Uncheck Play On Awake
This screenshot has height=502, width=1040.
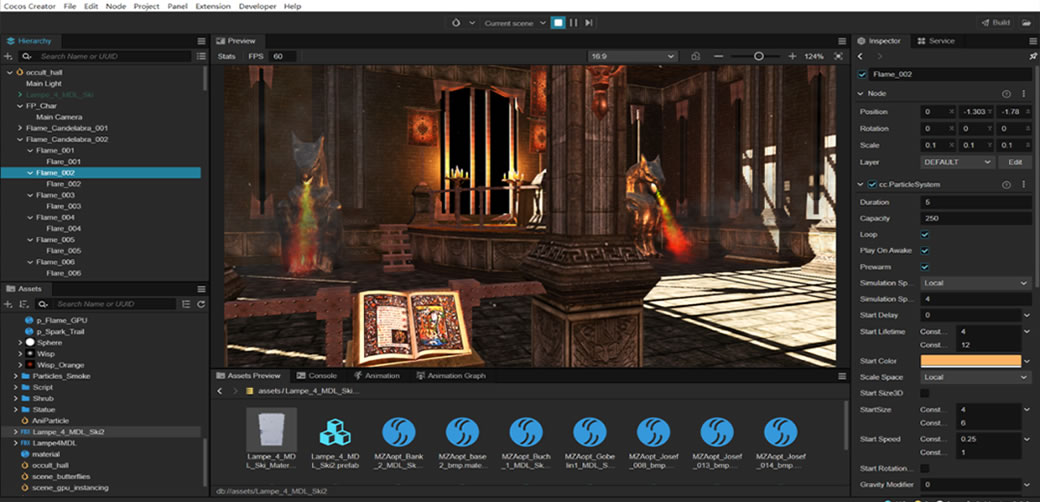(x=924, y=251)
